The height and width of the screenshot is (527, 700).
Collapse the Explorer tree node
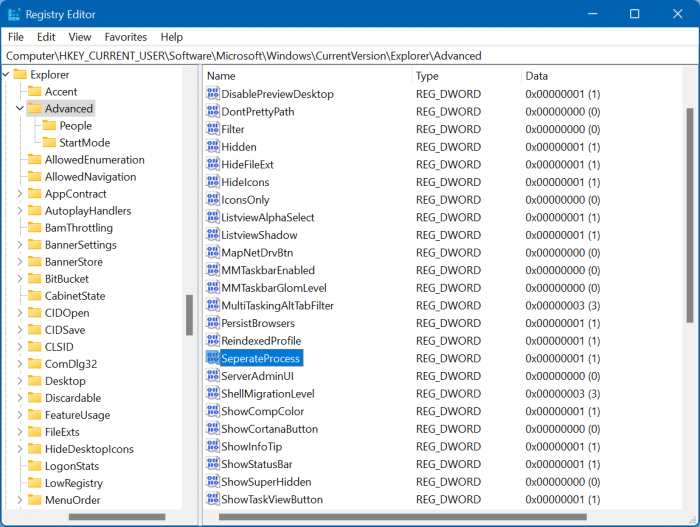6,74
